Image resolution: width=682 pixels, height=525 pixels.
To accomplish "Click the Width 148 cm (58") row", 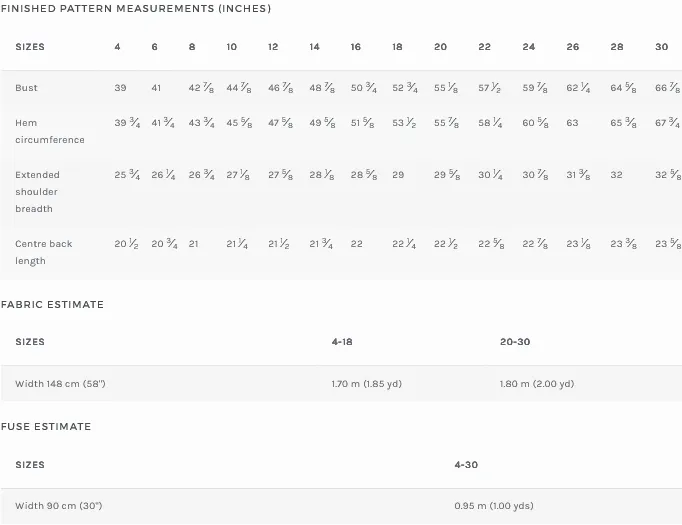I will point(341,384).
